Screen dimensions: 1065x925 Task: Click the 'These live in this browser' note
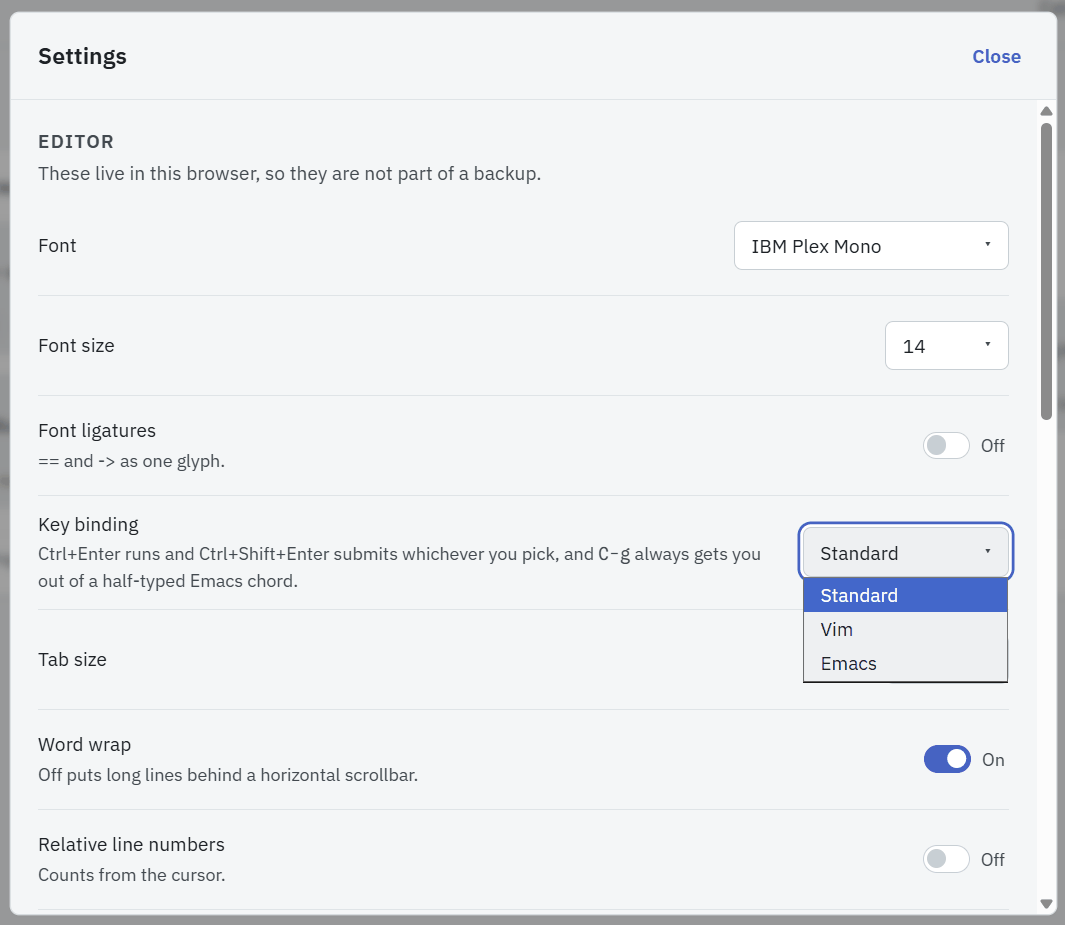click(289, 174)
